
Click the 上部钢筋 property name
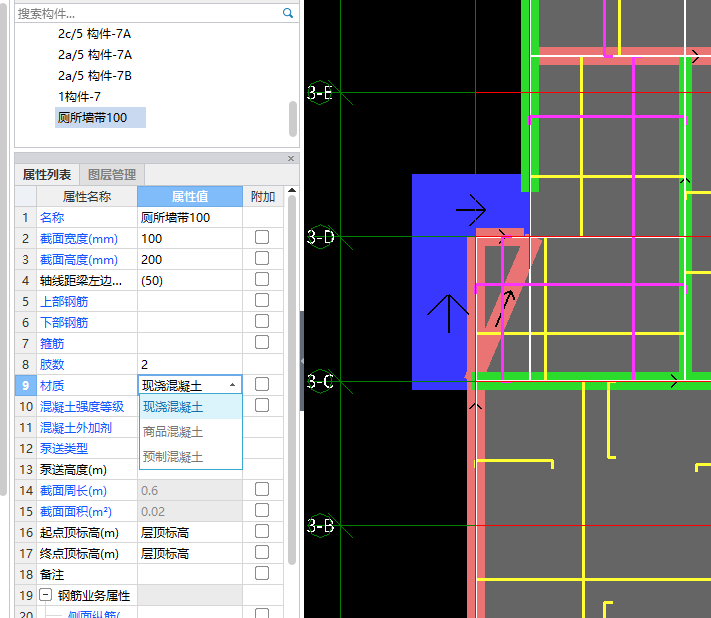tap(64, 302)
